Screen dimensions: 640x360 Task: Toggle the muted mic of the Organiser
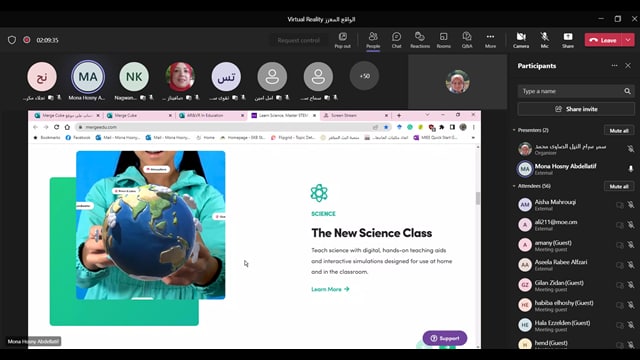click(x=631, y=149)
